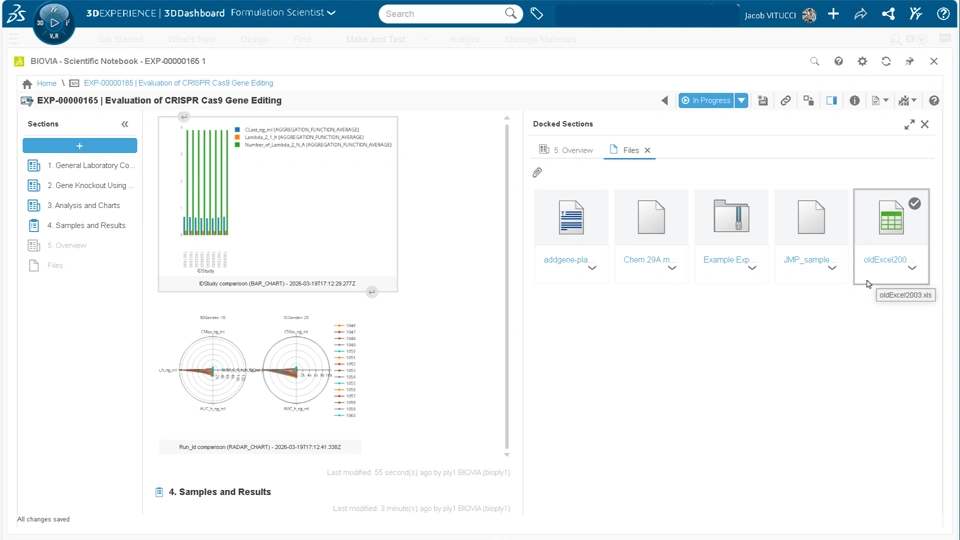This screenshot has width=960, height=540.
Task: Click the In Progress status button
Action: pyautogui.click(x=706, y=100)
